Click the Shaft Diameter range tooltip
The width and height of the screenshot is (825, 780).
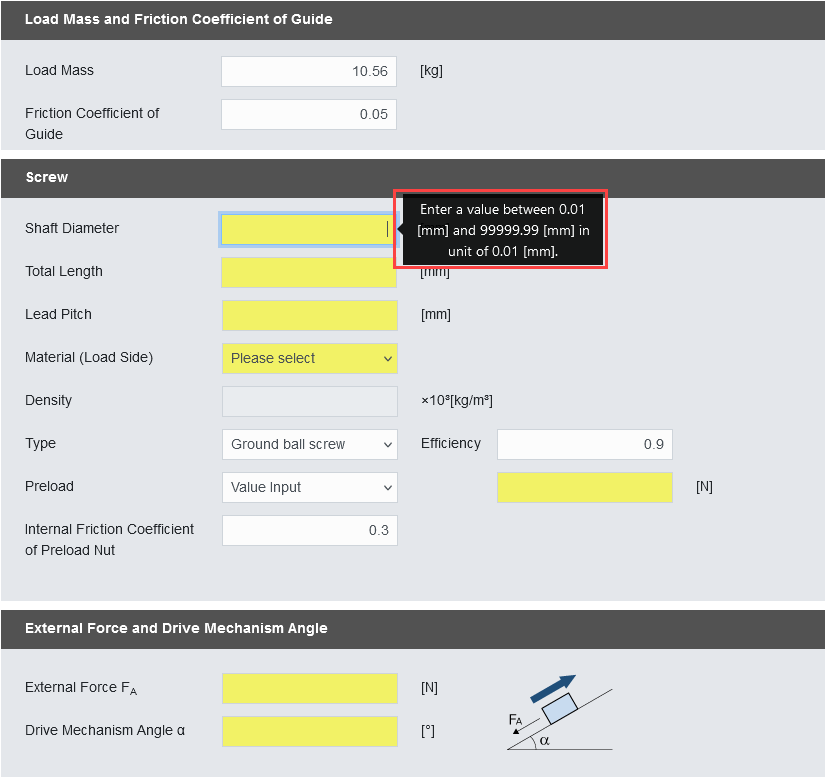(502, 230)
